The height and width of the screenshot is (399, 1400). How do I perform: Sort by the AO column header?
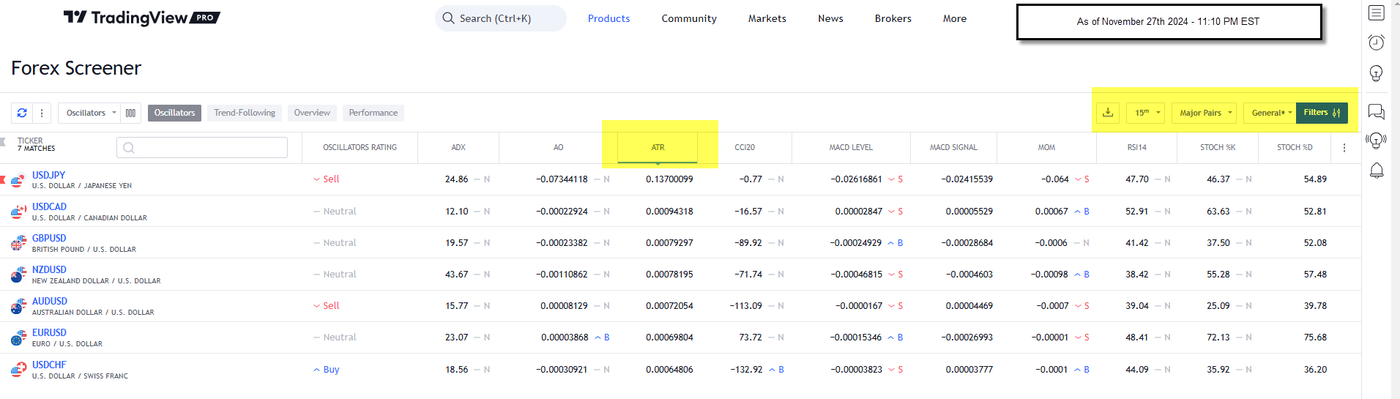(558, 148)
